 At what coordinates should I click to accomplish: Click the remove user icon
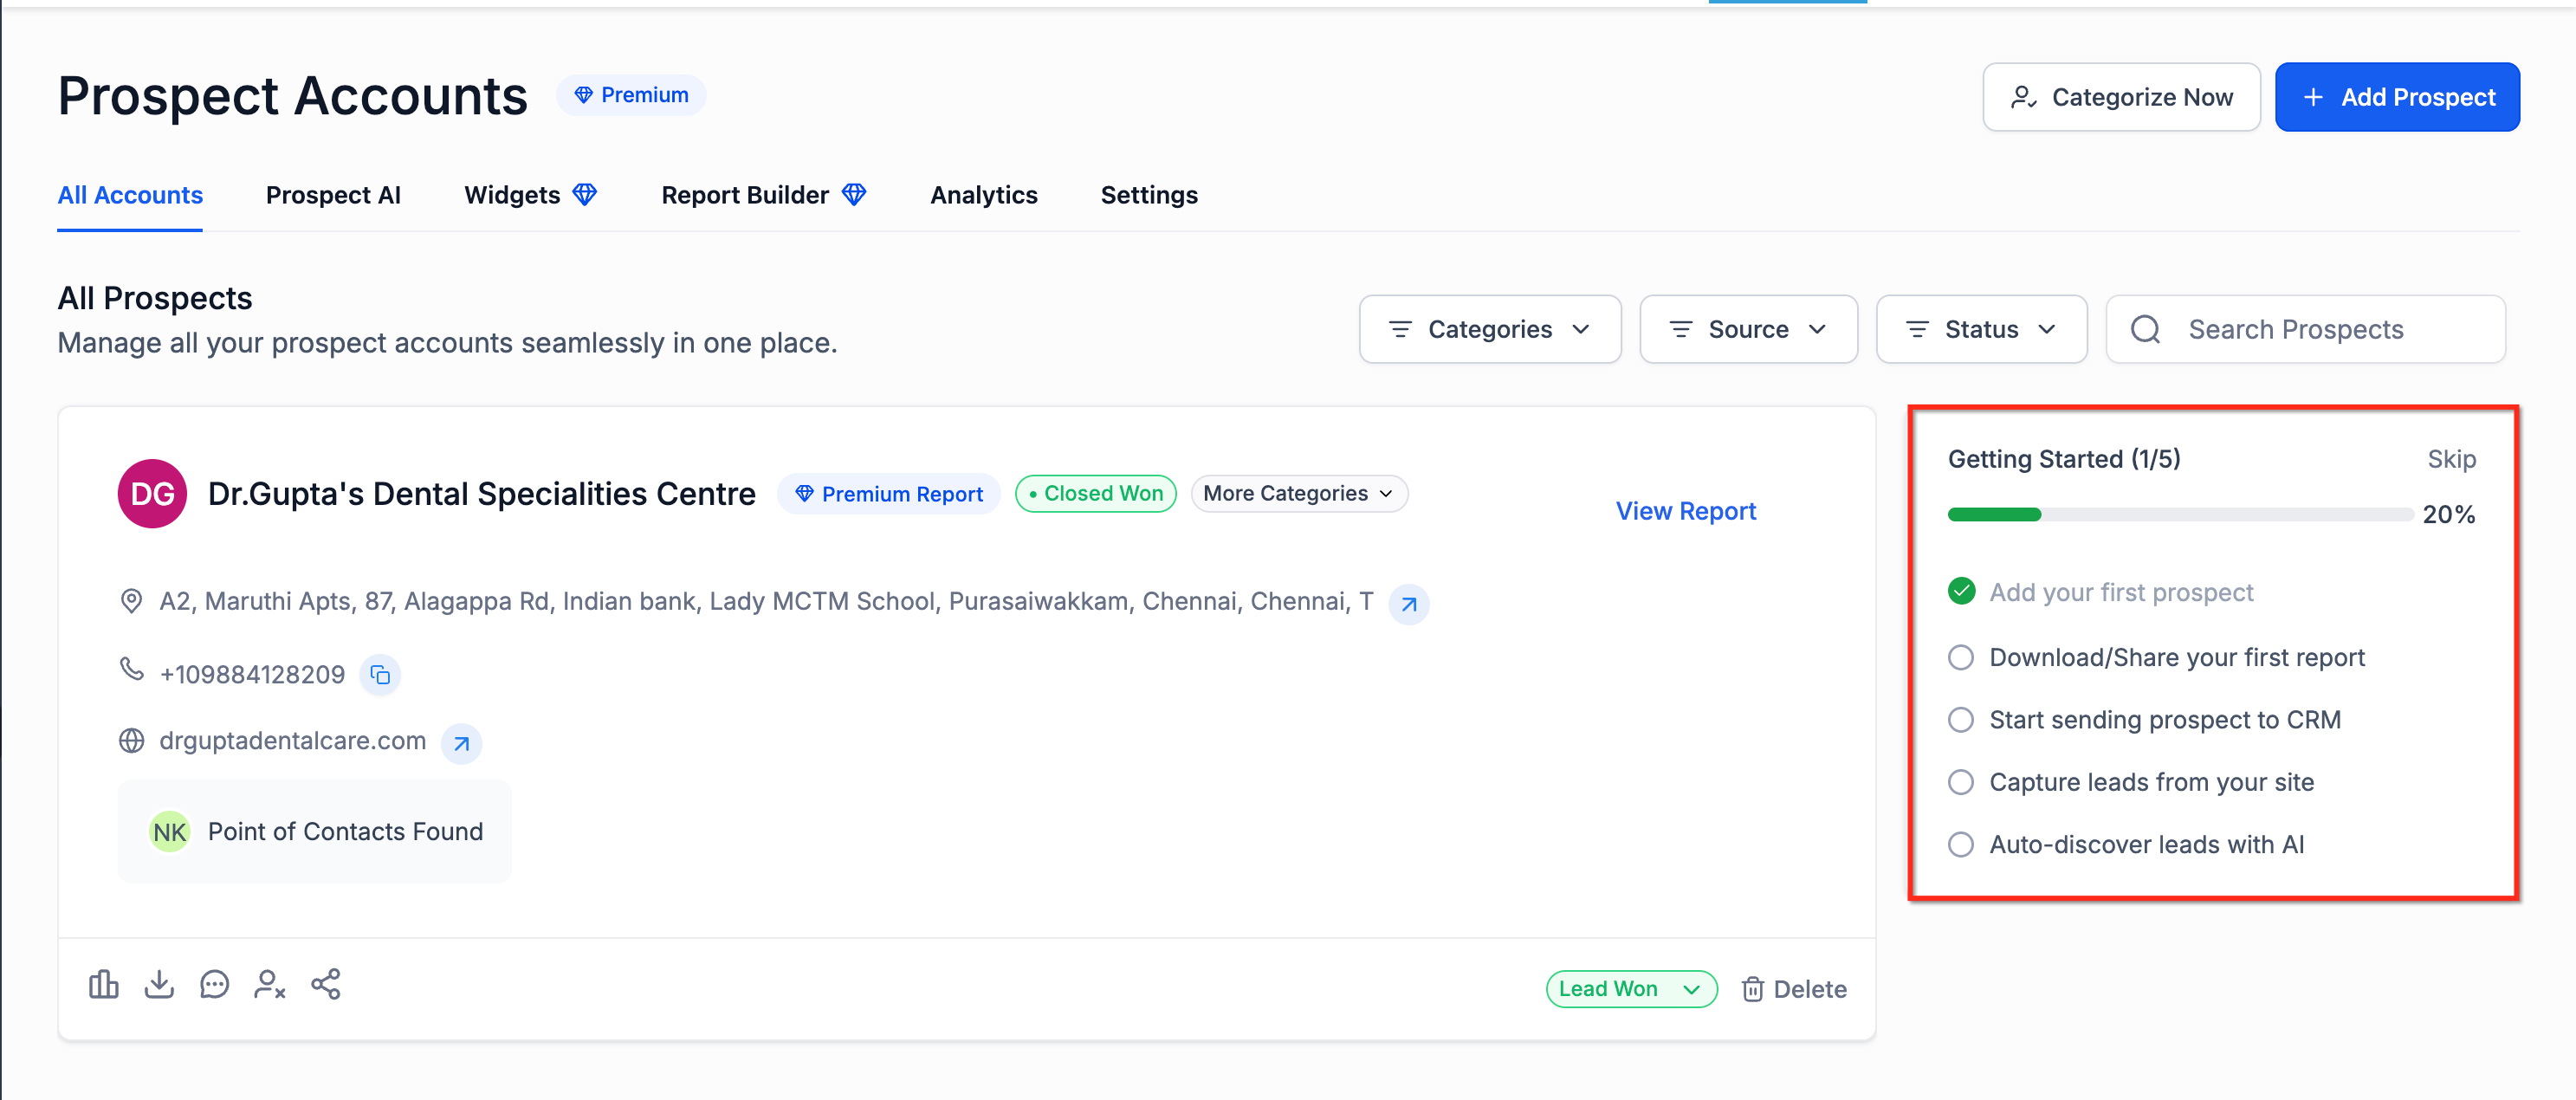[x=269, y=985]
